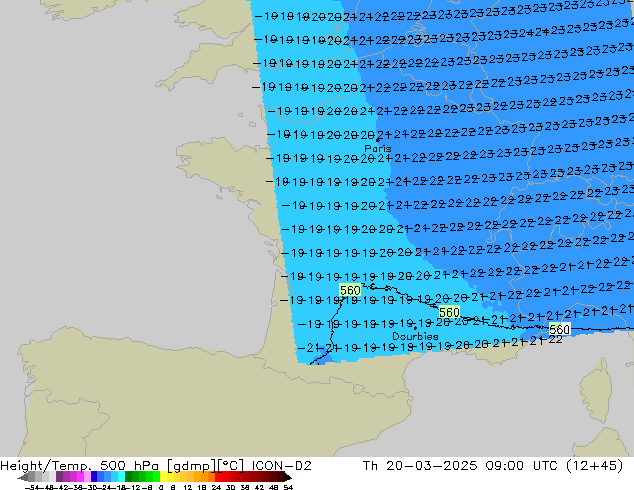Click the 'Height/Temp.' title text
The image size is (634, 490).
coord(46,466)
